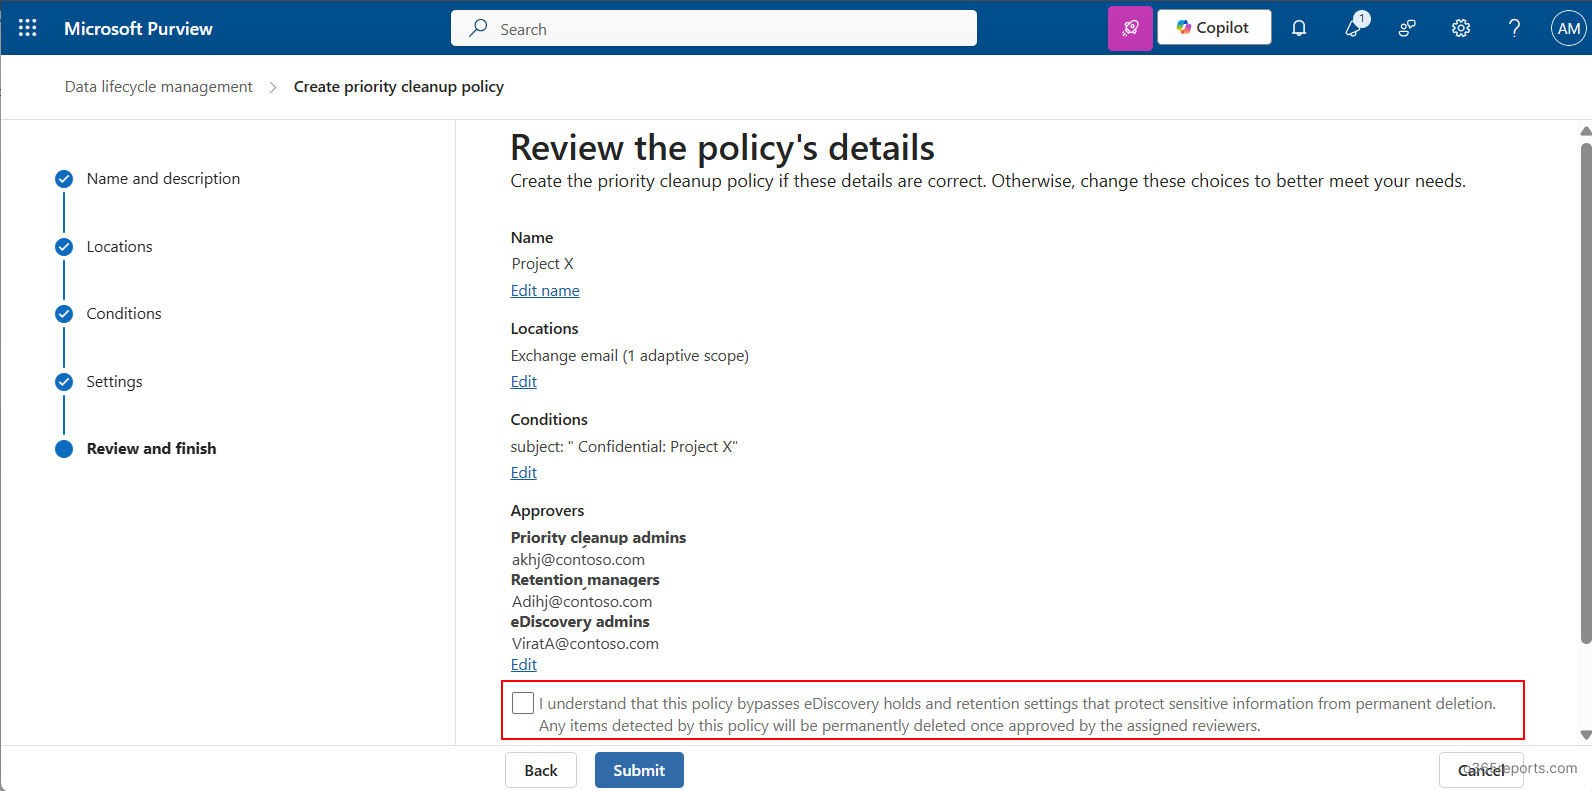
Task: Edit the Conditions section
Action: [x=524, y=473]
